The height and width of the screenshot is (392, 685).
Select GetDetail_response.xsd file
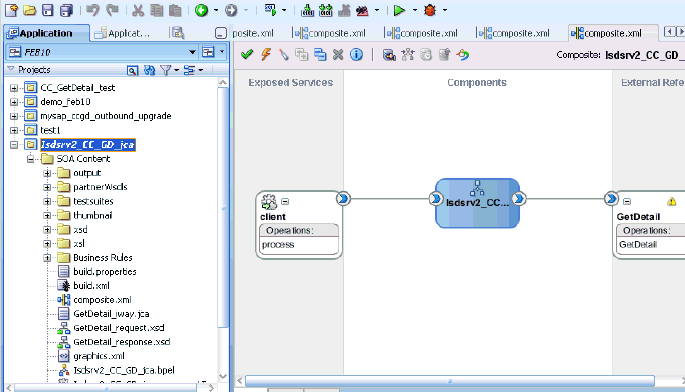point(121,342)
